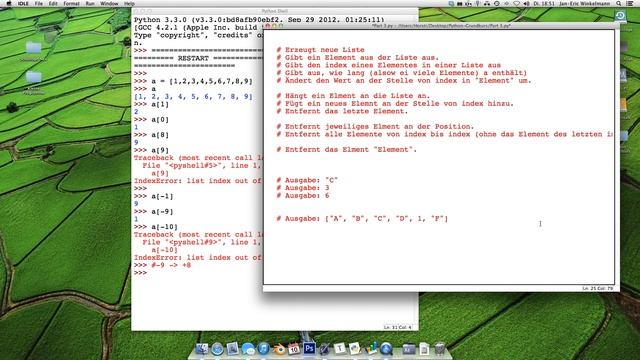This screenshot has width=640, height=360.
Task: Open the Calendar dock icon showing 10
Action: (294, 349)
